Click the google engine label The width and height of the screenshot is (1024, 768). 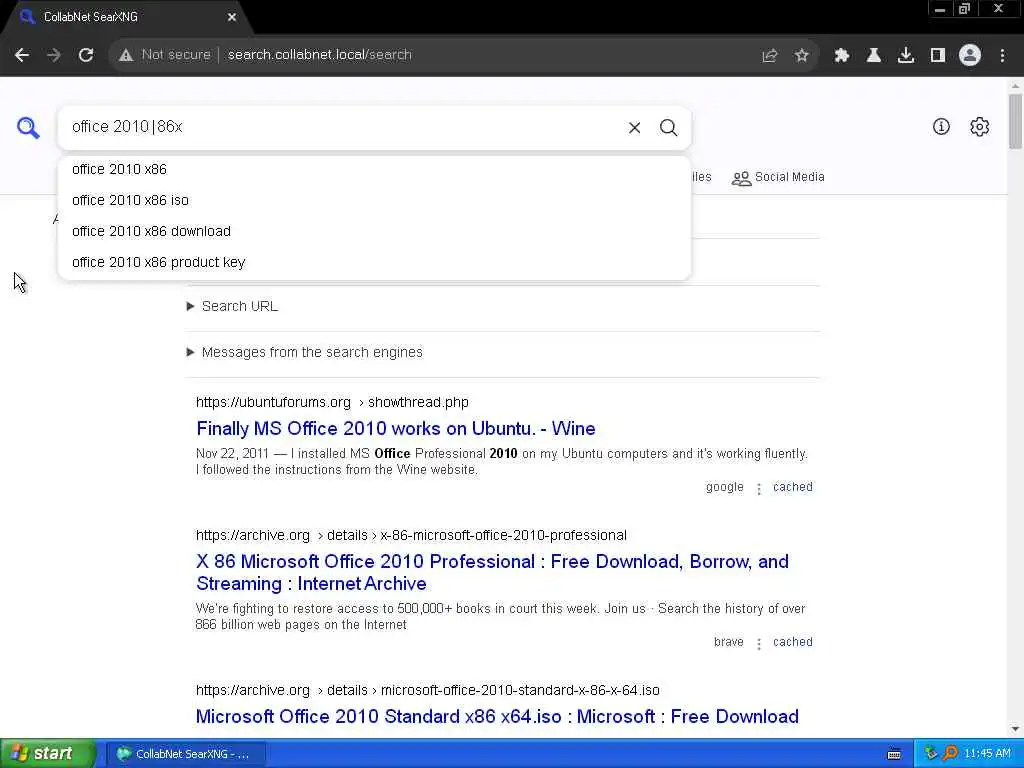pos(724,487)
